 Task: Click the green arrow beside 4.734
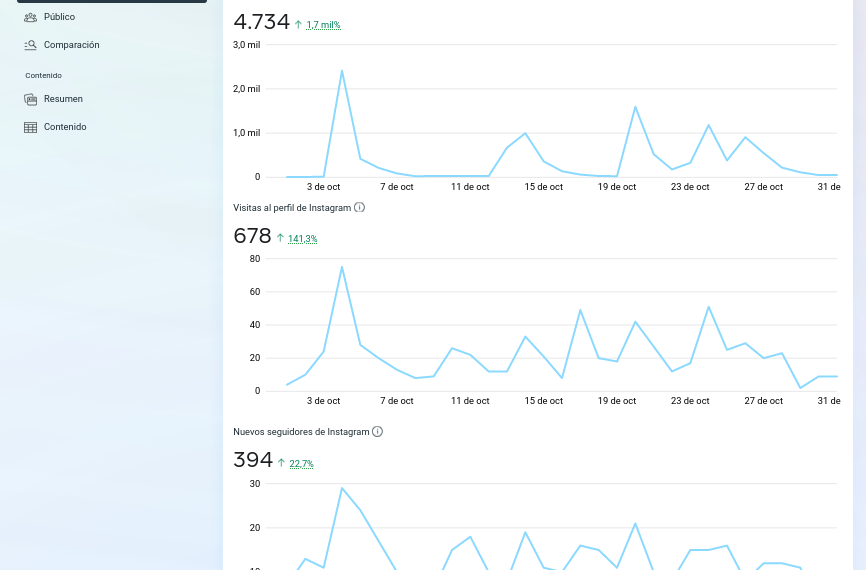click(x=298, y=24)
